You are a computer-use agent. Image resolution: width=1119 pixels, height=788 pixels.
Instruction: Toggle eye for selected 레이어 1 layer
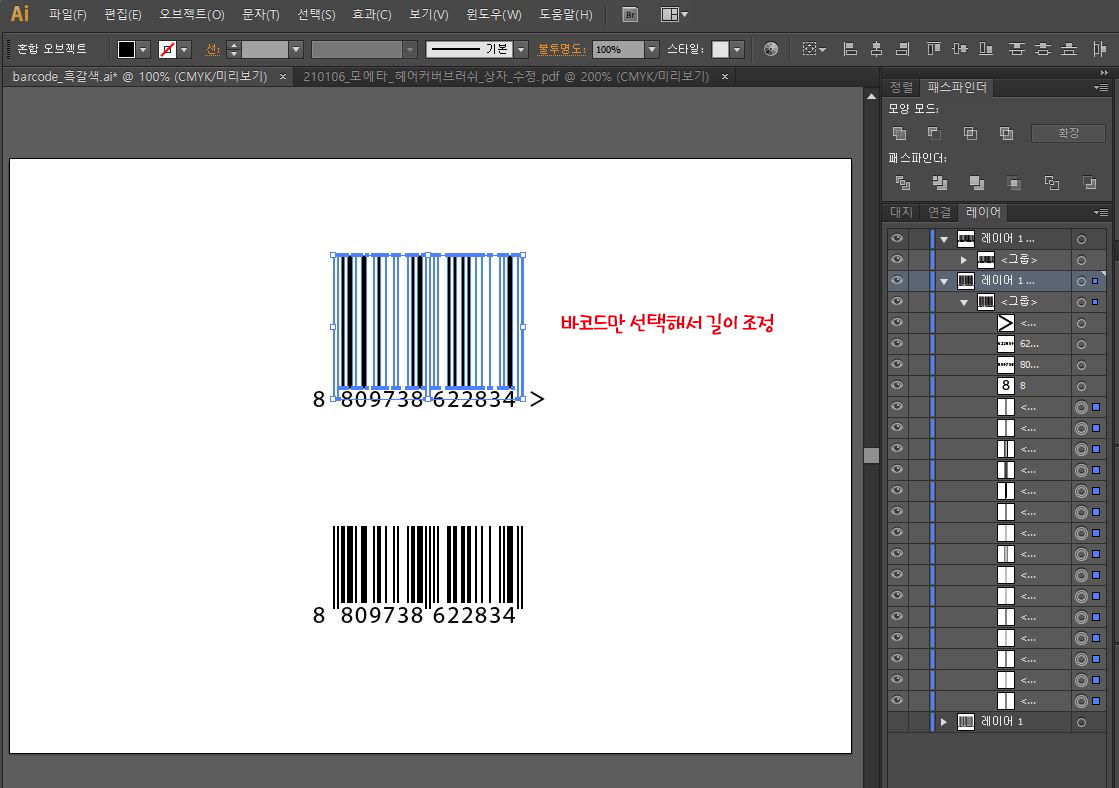click(897, 281)
